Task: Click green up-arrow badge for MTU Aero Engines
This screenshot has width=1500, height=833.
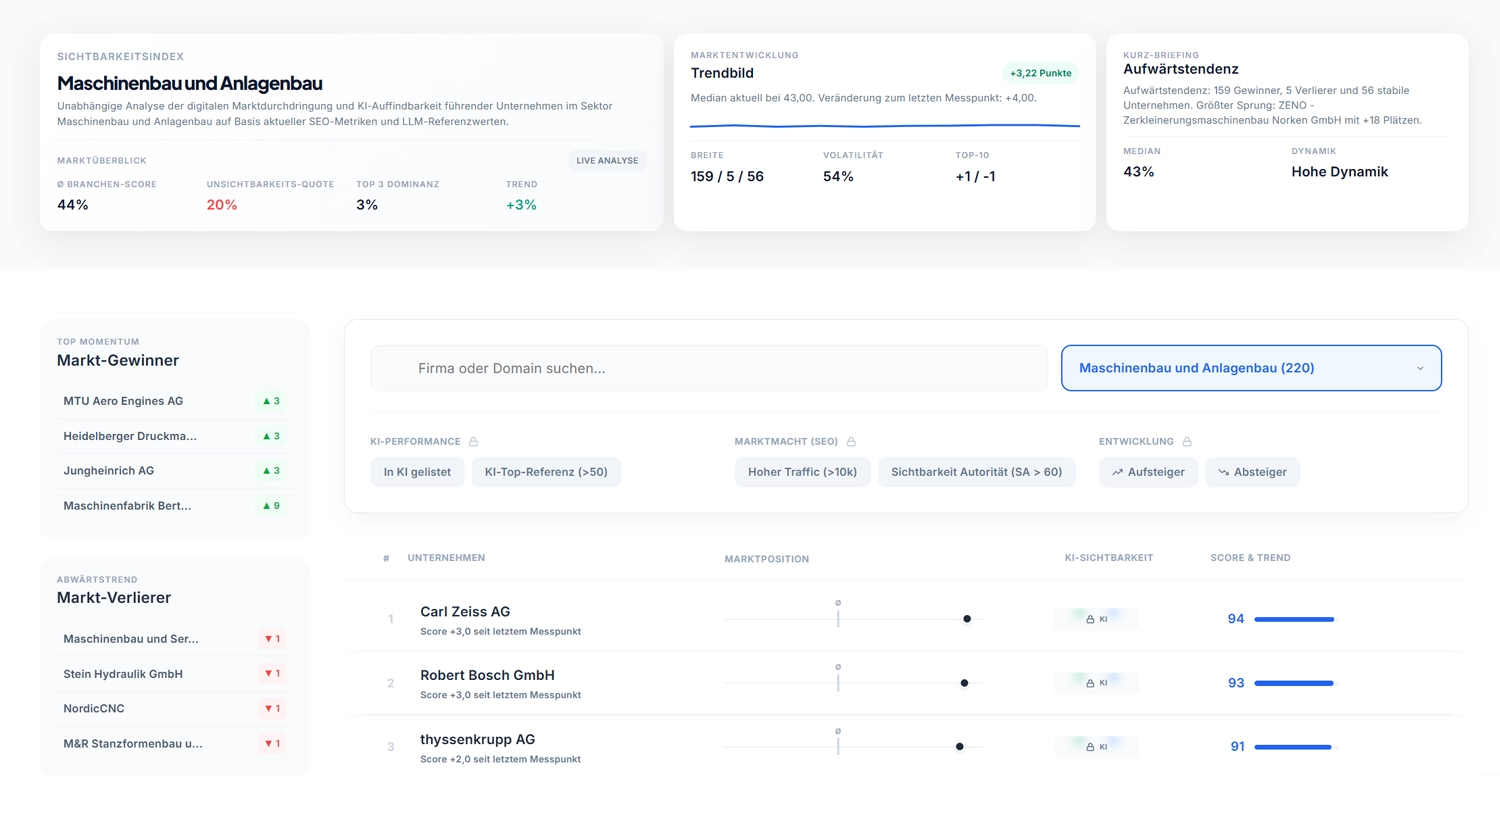Action: [271, 401]
